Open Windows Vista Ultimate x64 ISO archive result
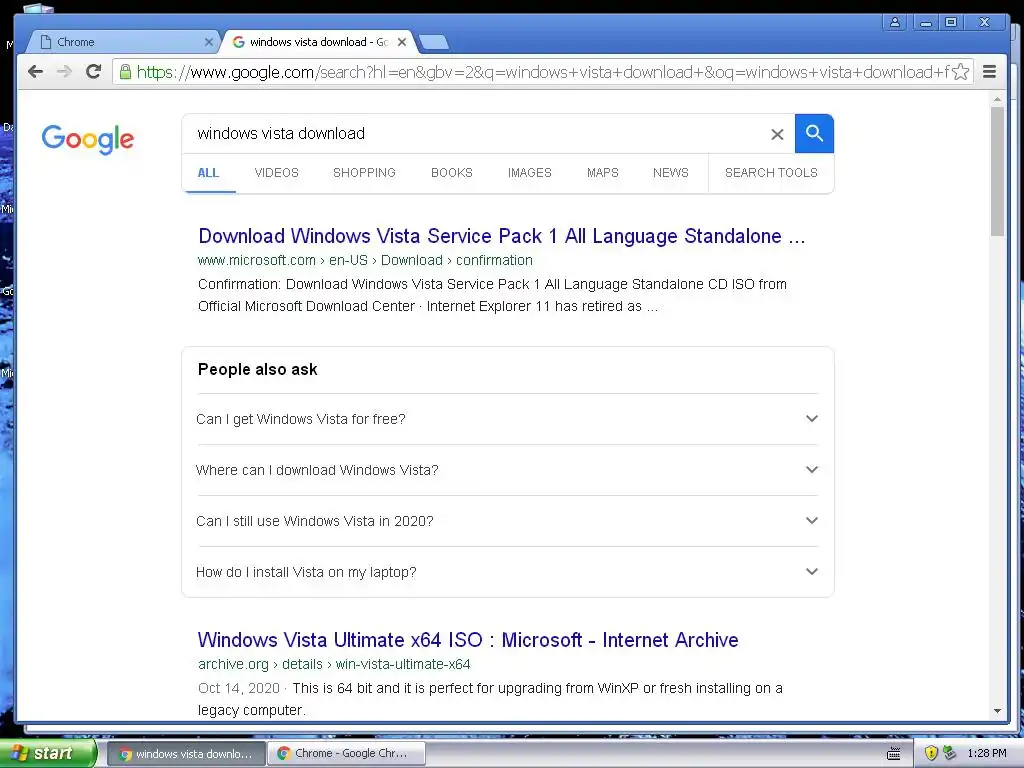The width and height of the screenshot is (1024, 768). pyautogui.click(x=468, y=640)
